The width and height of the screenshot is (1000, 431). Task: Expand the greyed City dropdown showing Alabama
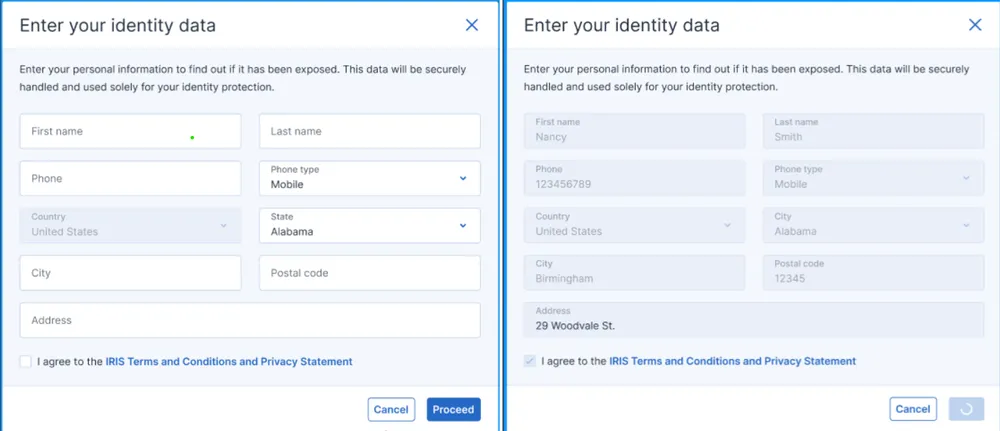873,225
